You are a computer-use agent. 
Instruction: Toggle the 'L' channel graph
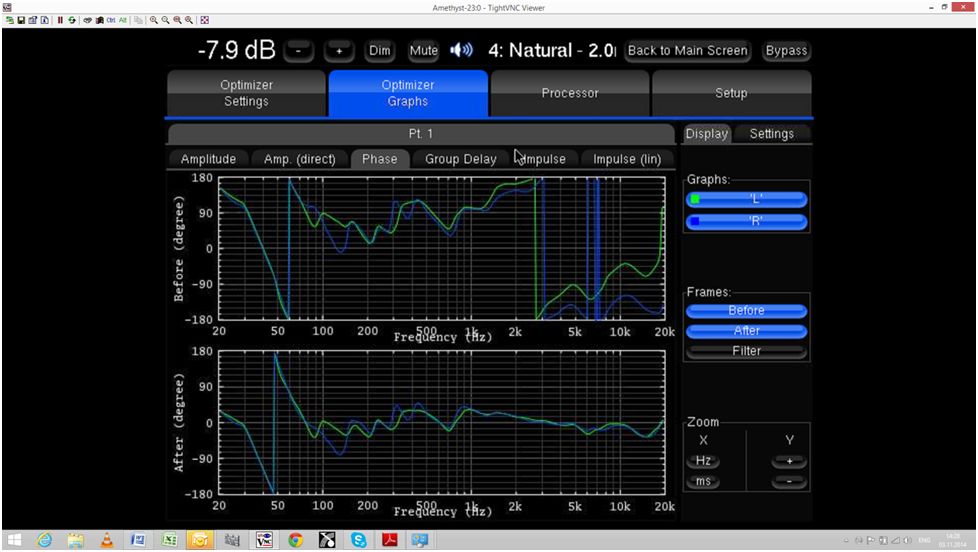pyautogui.click(x=746, y=199)
